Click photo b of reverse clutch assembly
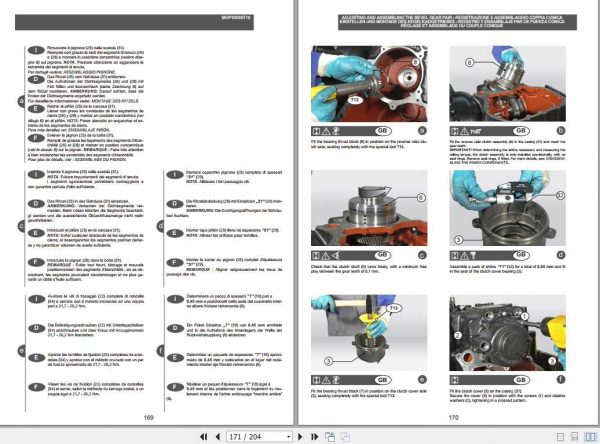Screen dimensions: 600x444 [x=507, y=84]
